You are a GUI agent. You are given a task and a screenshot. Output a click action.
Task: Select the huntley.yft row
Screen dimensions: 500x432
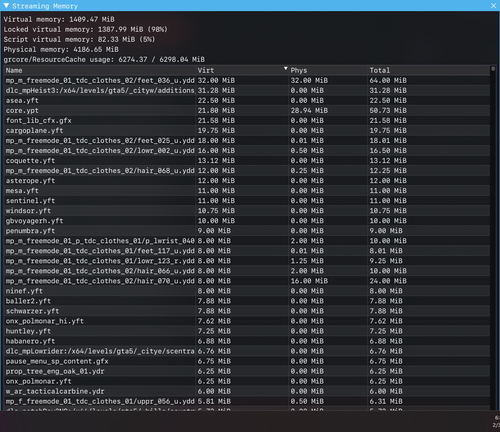(247, 331)
